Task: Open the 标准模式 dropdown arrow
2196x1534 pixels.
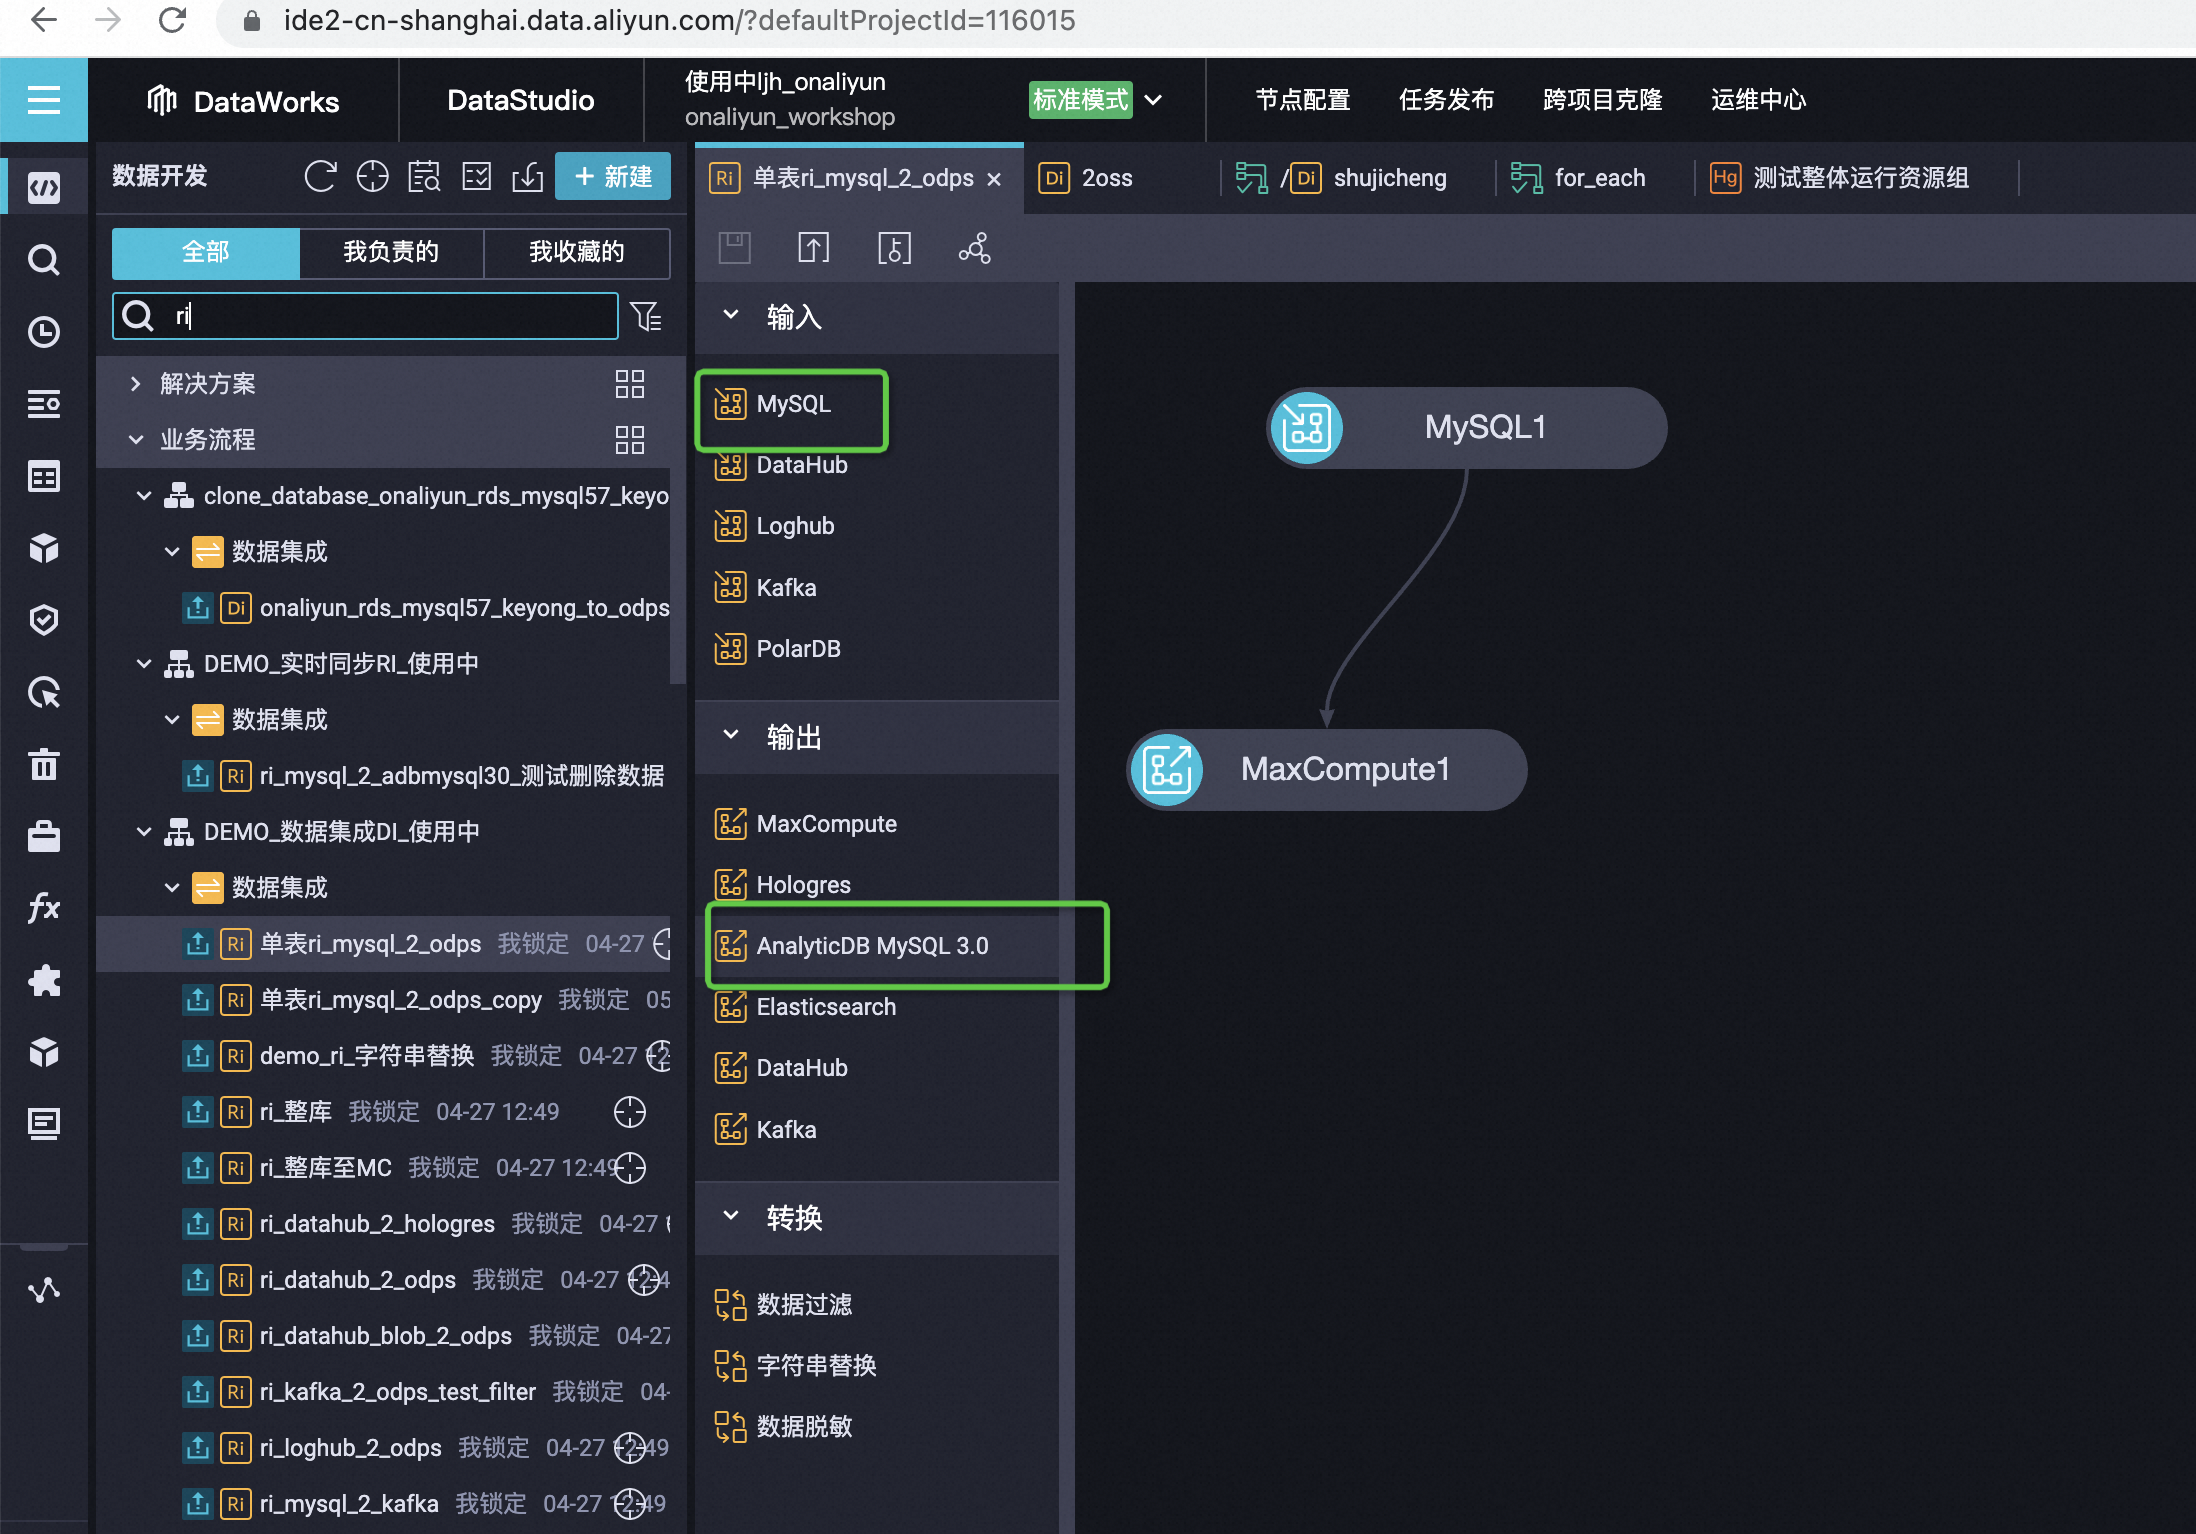Action: (x=1153, y=100)
